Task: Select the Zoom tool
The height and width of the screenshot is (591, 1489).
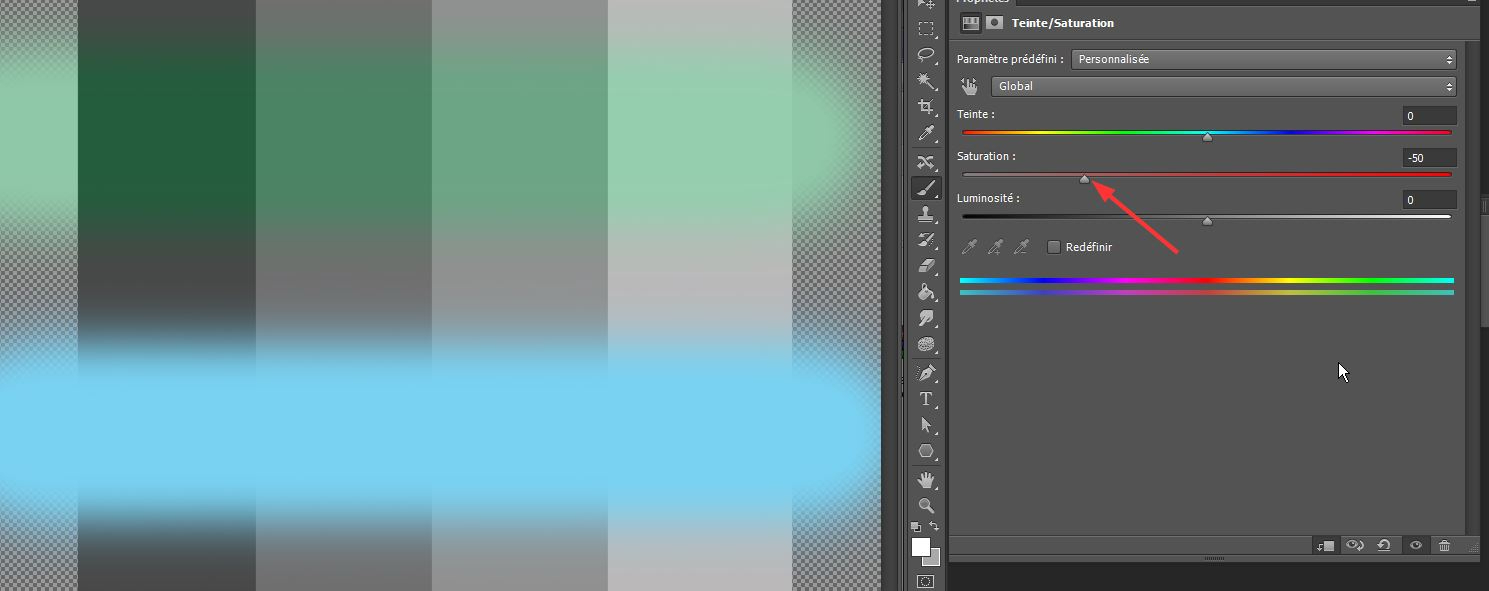Action: (925, 505)
